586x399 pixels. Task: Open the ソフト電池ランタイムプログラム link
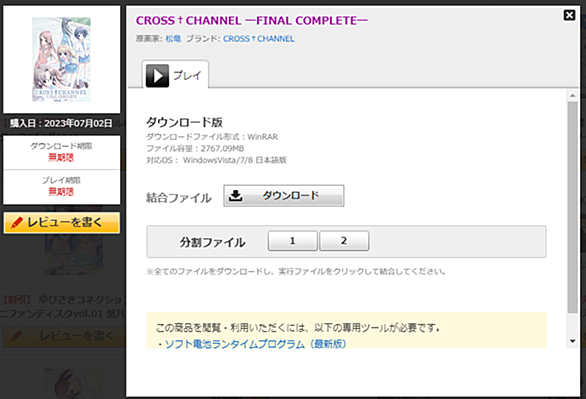(x=255, y=344)
